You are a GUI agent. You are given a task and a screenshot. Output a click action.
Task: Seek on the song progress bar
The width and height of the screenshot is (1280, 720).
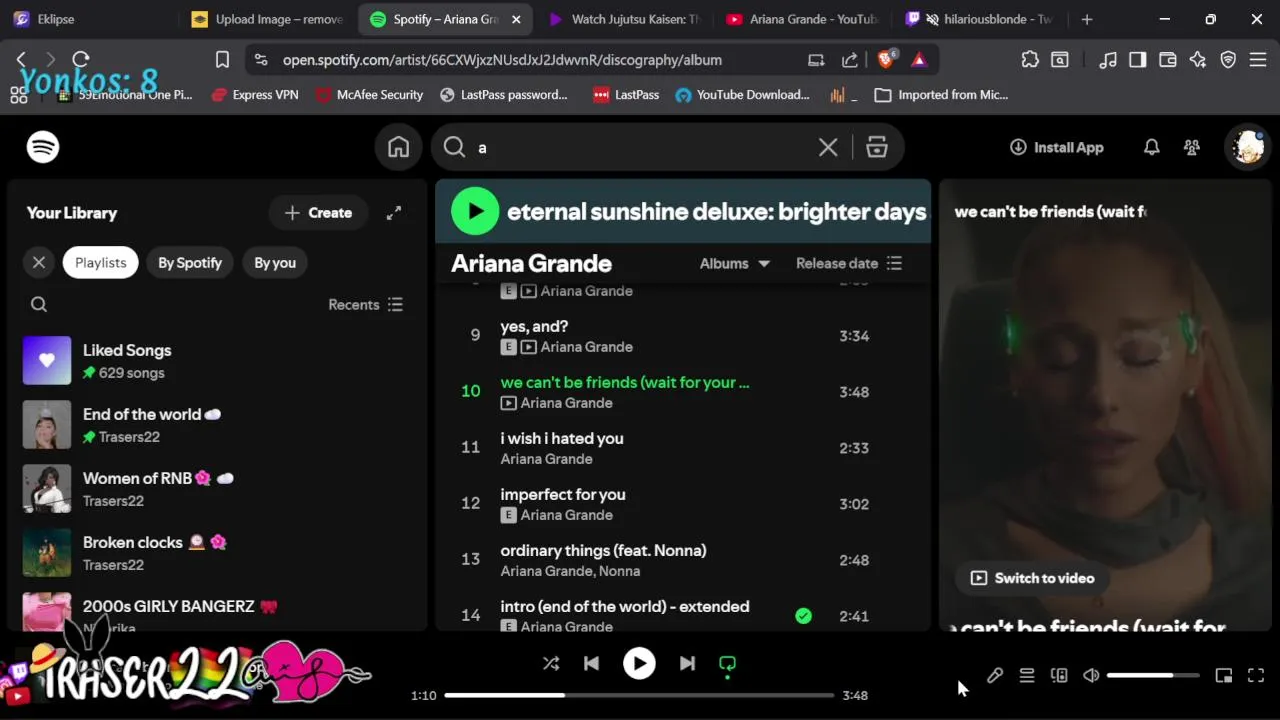[x=639, y=695]
